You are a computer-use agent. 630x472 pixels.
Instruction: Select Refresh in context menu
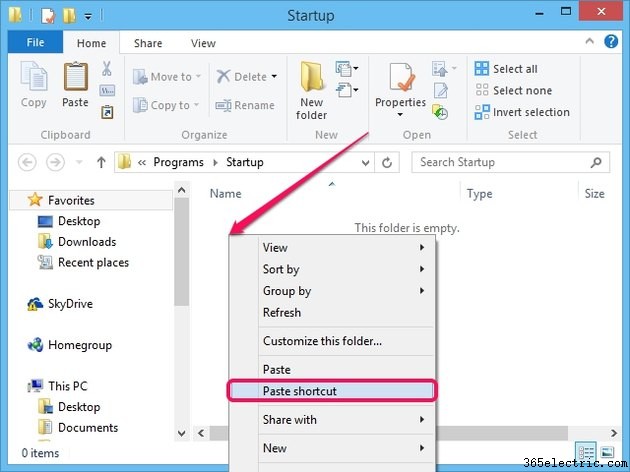332,312
